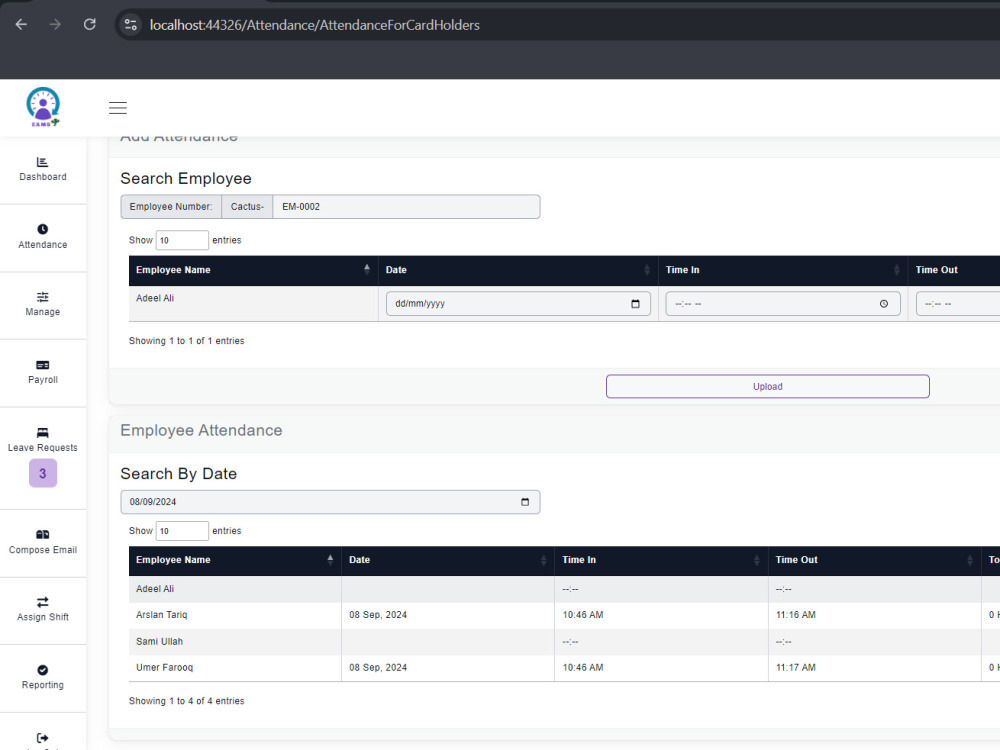
Task: Sort Search Employee table by Date
Action: [x=518, y=270]
